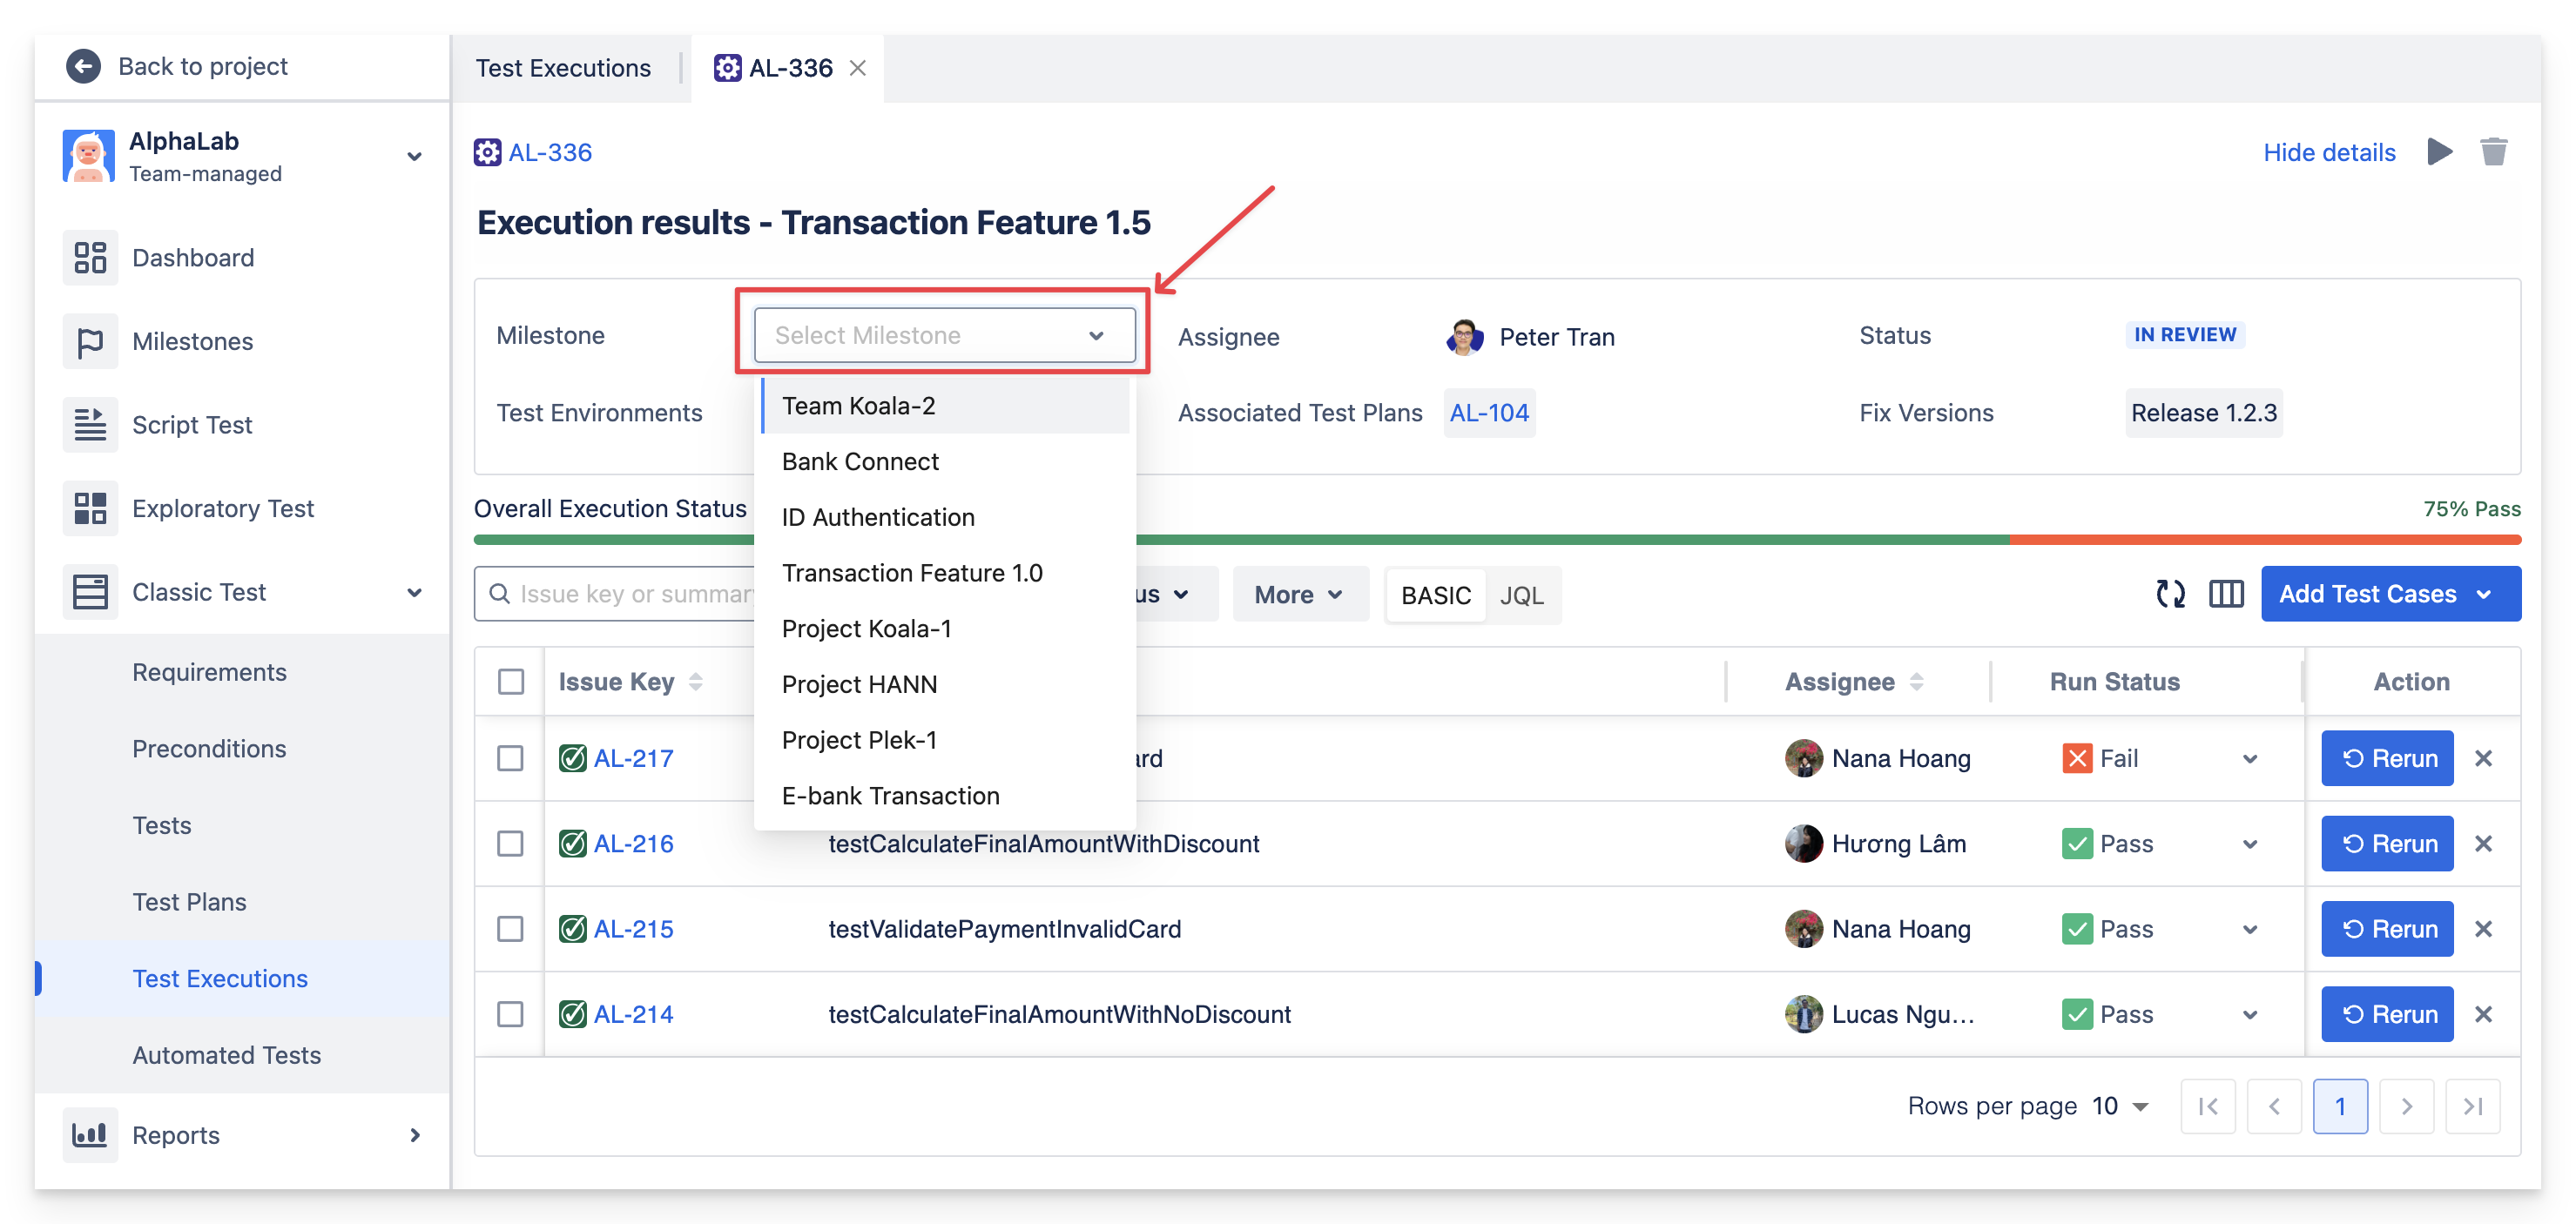Open the column settings icon
Viewport: 2576px width, 1224px height.
pos(2226,594)
